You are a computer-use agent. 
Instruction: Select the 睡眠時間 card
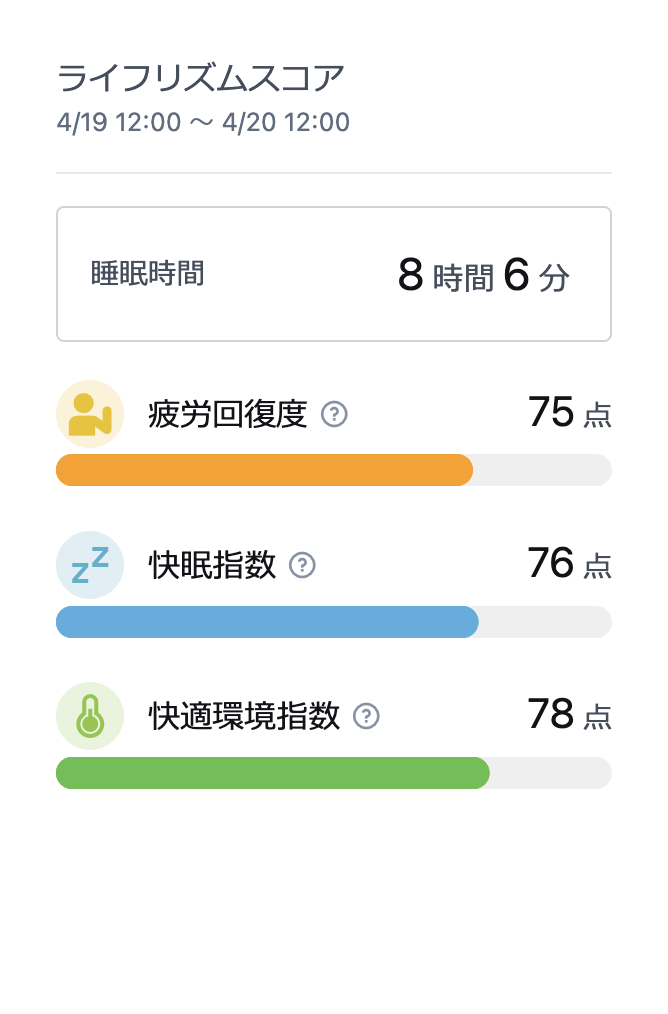pyautogui.click(x=334, y=274)
